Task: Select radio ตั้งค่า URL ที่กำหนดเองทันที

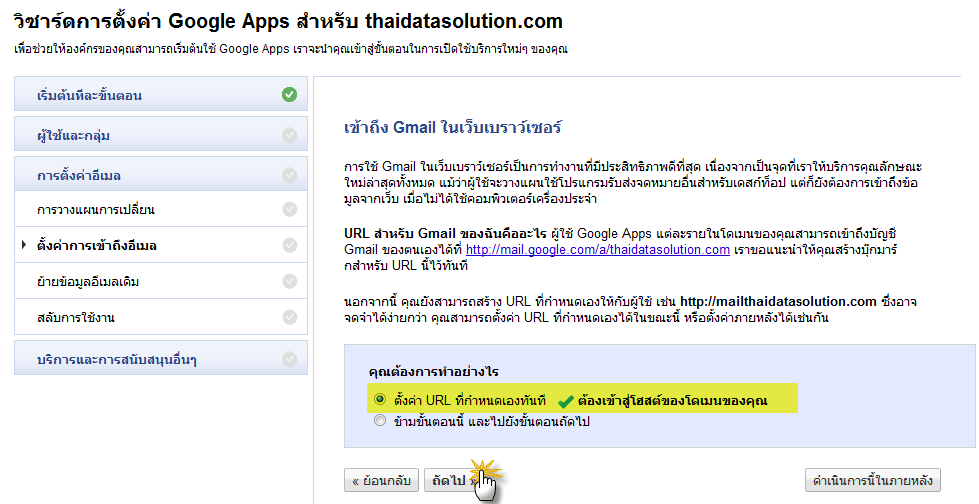Action: pos(380,399)
